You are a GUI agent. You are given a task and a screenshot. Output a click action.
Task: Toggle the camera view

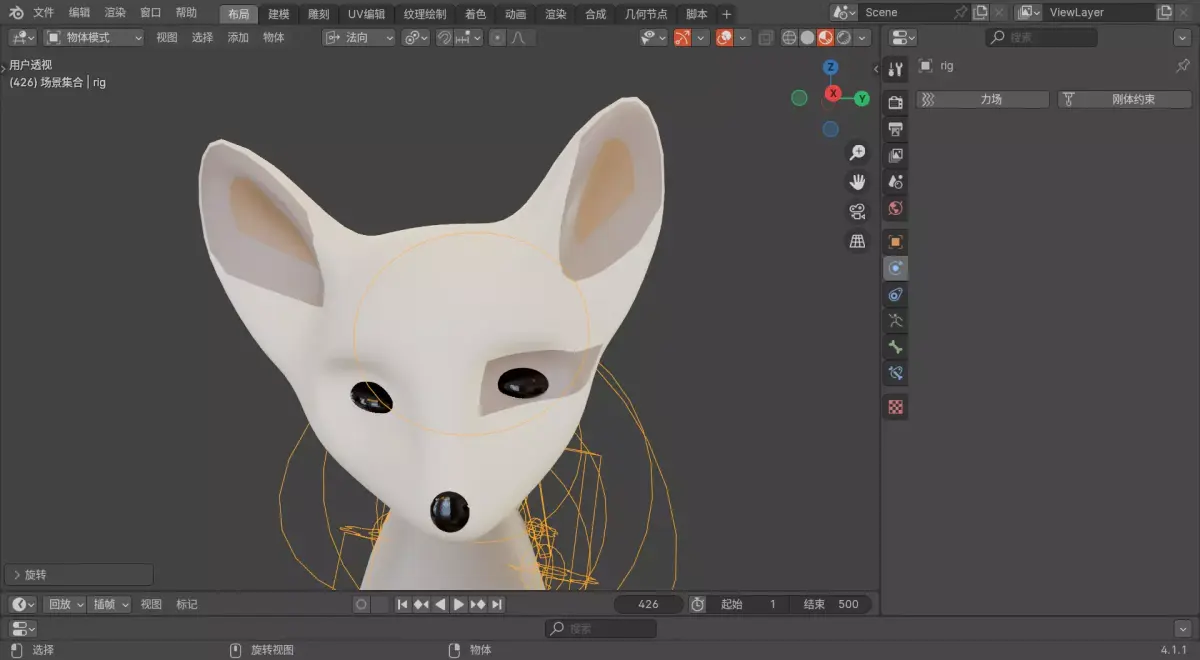pos(857,211)
